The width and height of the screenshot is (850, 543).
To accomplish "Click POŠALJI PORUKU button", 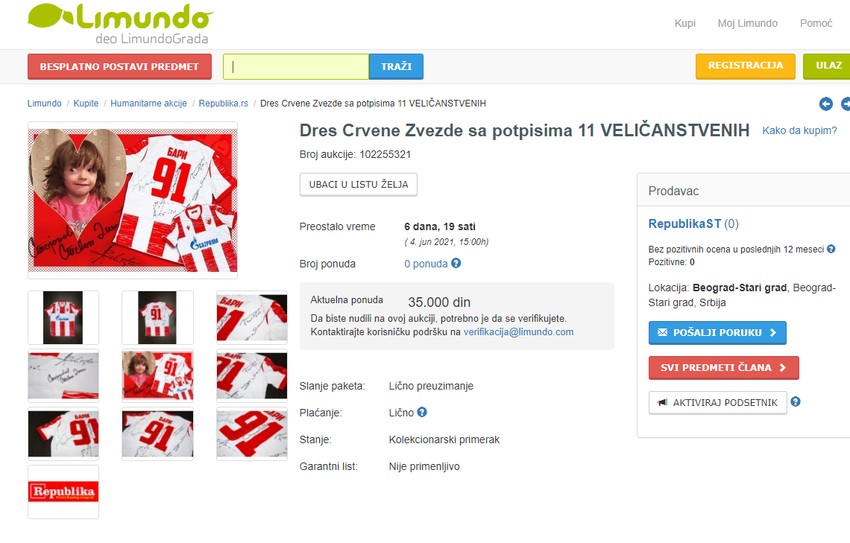I will (717, 333).
